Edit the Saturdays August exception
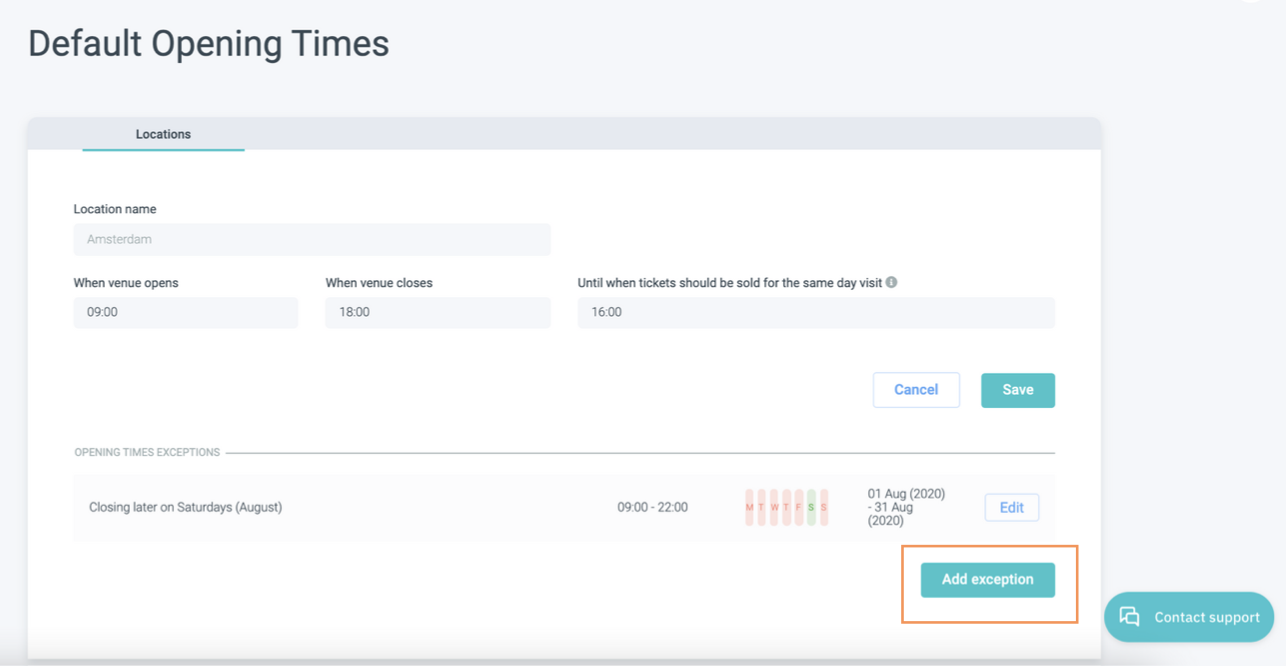This screenshot has width=1286, height=672. pyautogui.click(x=1011, y=507)
